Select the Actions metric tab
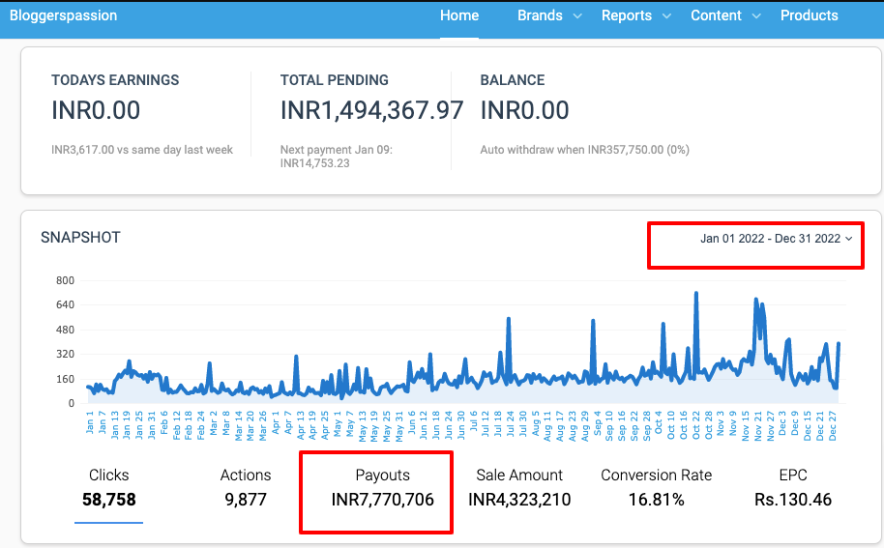Screen dimensions: 884x548 point(245,488)
